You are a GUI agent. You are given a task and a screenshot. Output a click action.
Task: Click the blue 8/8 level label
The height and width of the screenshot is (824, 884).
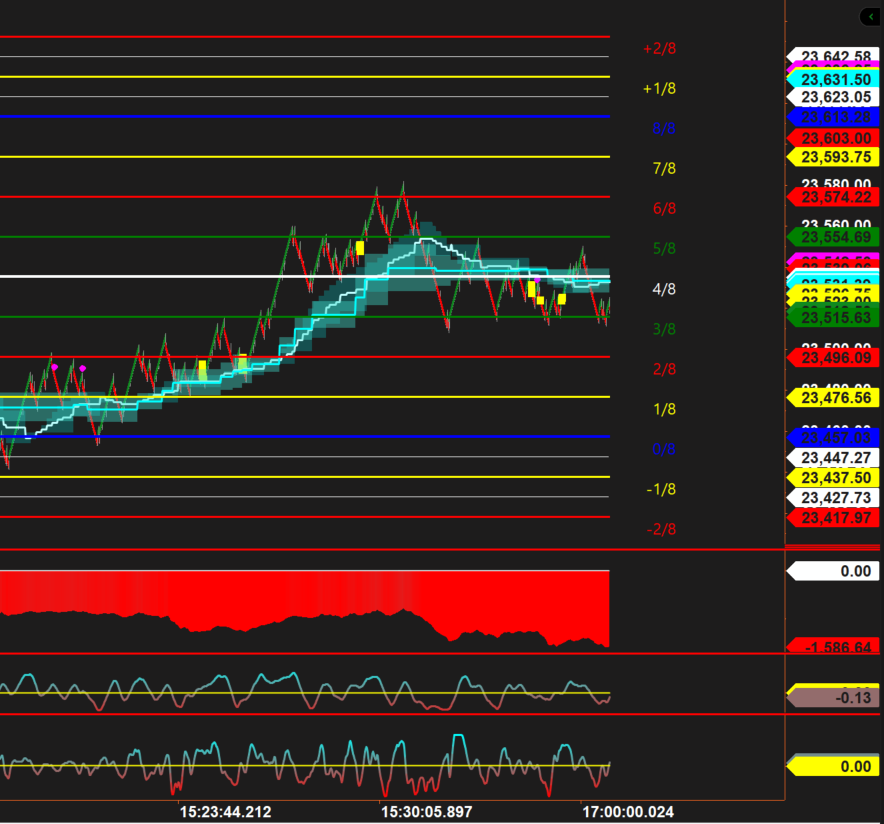[x=664, y=129]
